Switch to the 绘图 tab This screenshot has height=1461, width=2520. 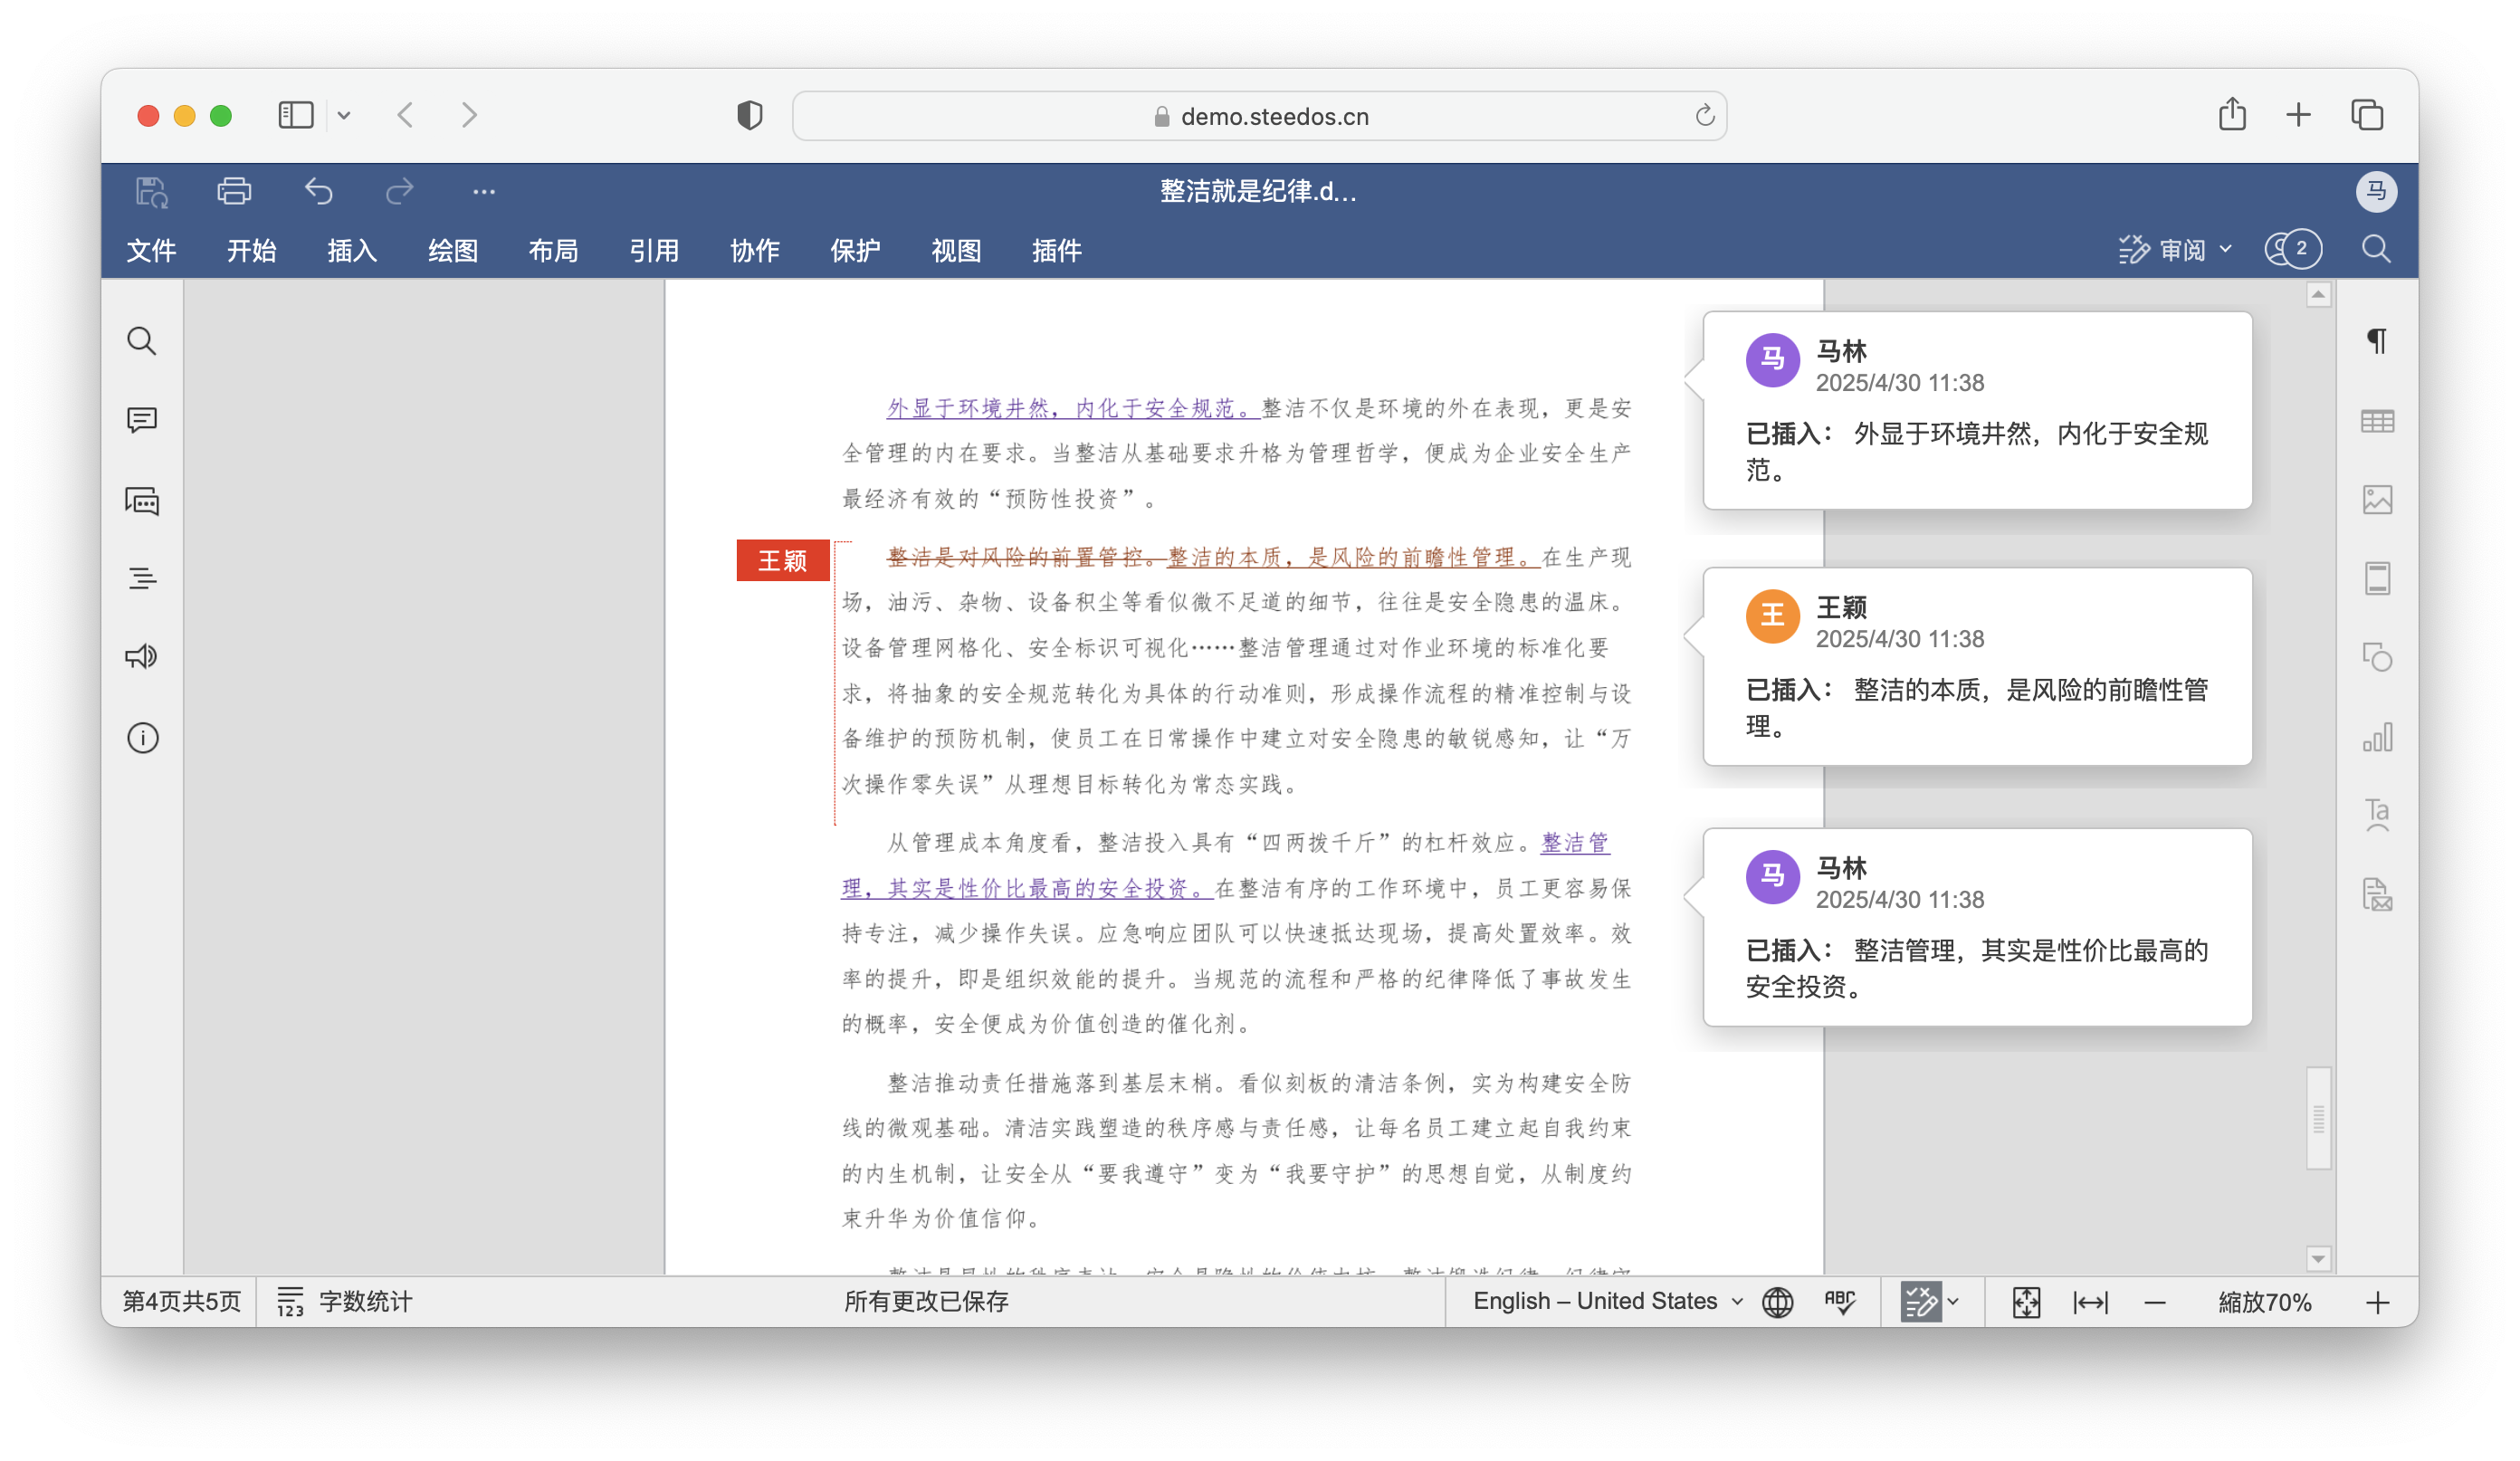(453, 250)
